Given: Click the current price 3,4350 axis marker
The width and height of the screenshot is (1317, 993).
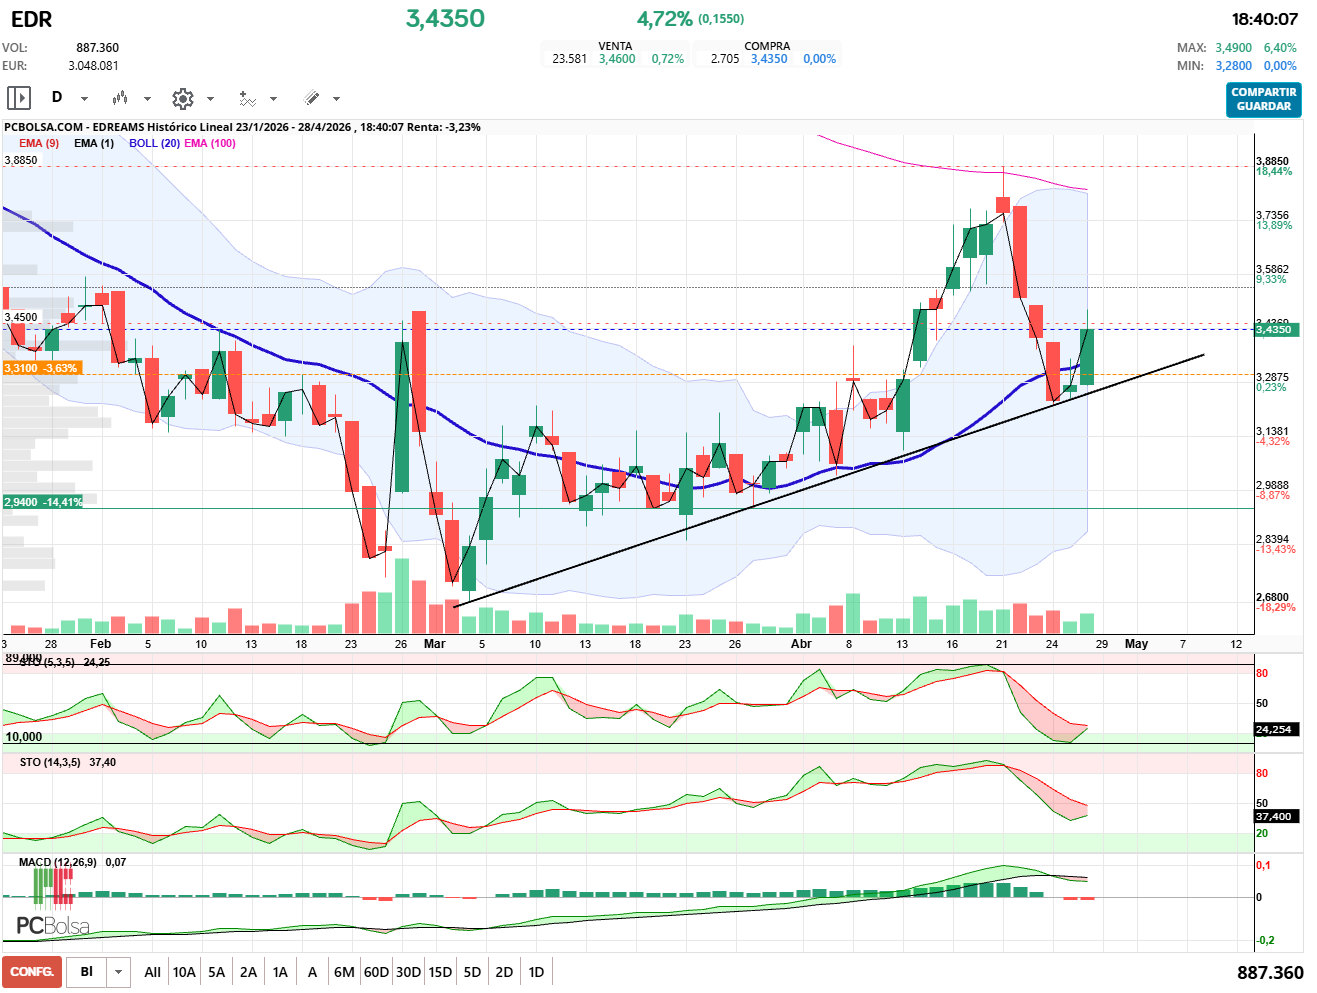Looking at the screenshot, I should (x=1277, y=330).
